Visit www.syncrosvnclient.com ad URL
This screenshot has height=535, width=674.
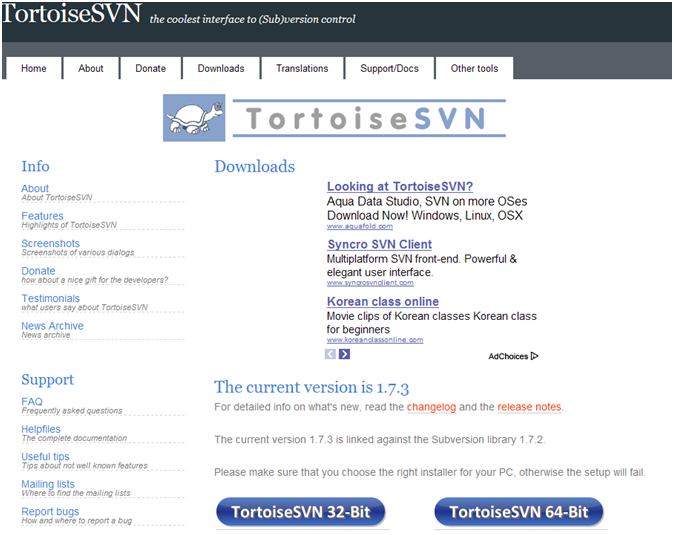coord(370,283)
